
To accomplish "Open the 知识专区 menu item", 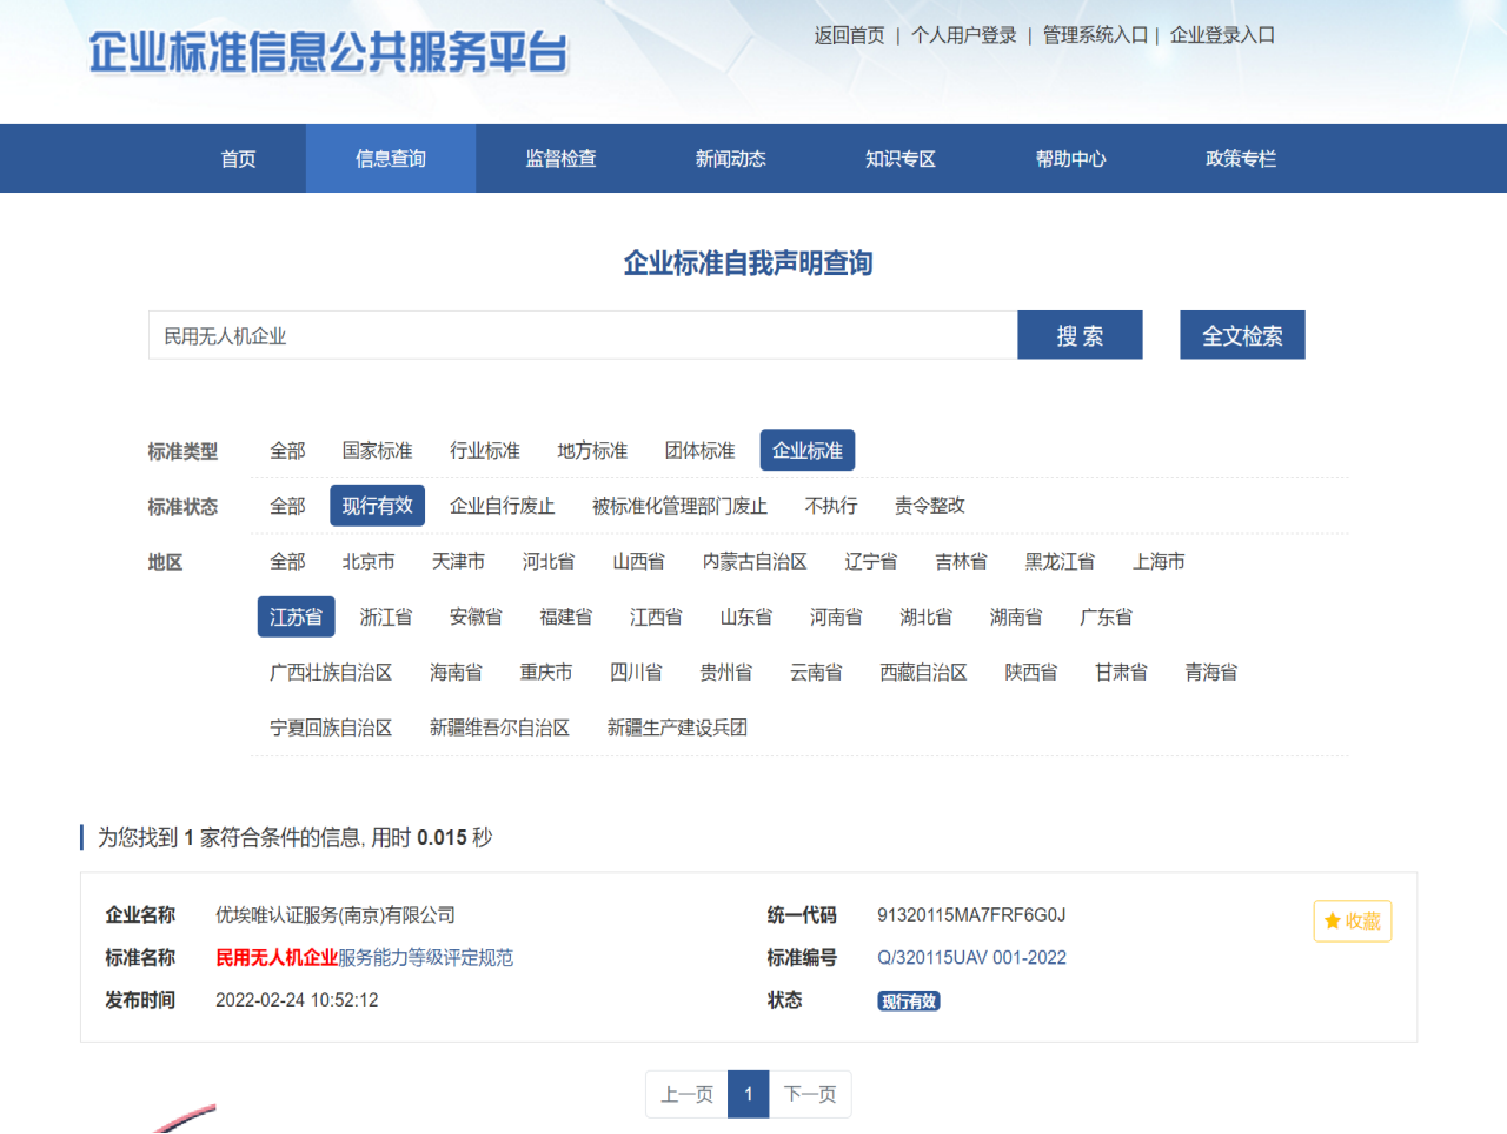I will point(899,158).
